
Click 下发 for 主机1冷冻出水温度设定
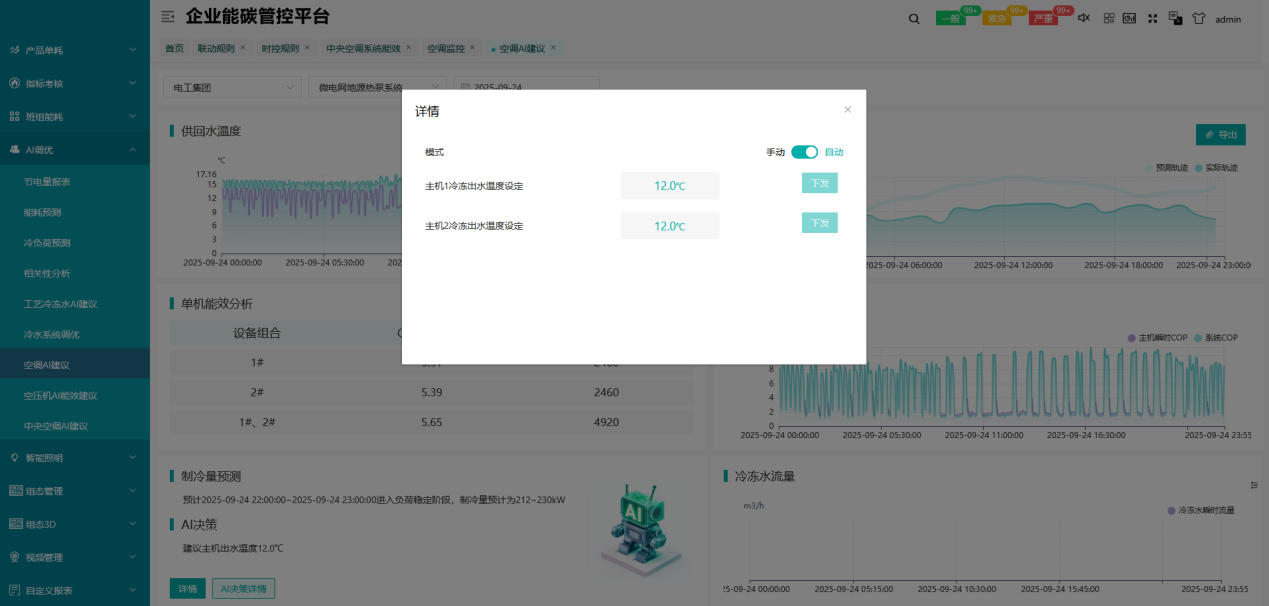click(x=819, y=183)
